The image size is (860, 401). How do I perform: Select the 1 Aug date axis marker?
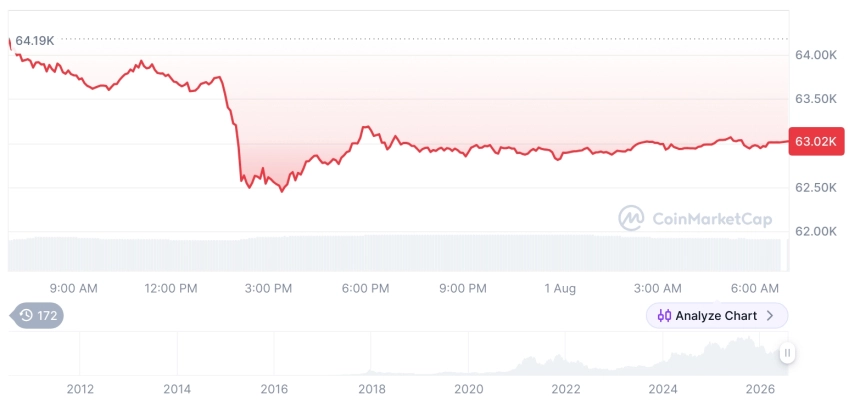point(560,289)
